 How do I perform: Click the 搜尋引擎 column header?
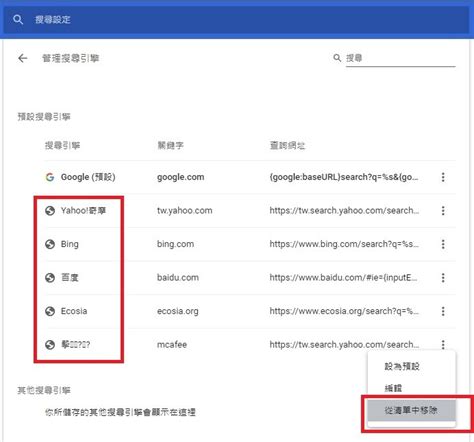pyautogui.click(x=63, y=145)
